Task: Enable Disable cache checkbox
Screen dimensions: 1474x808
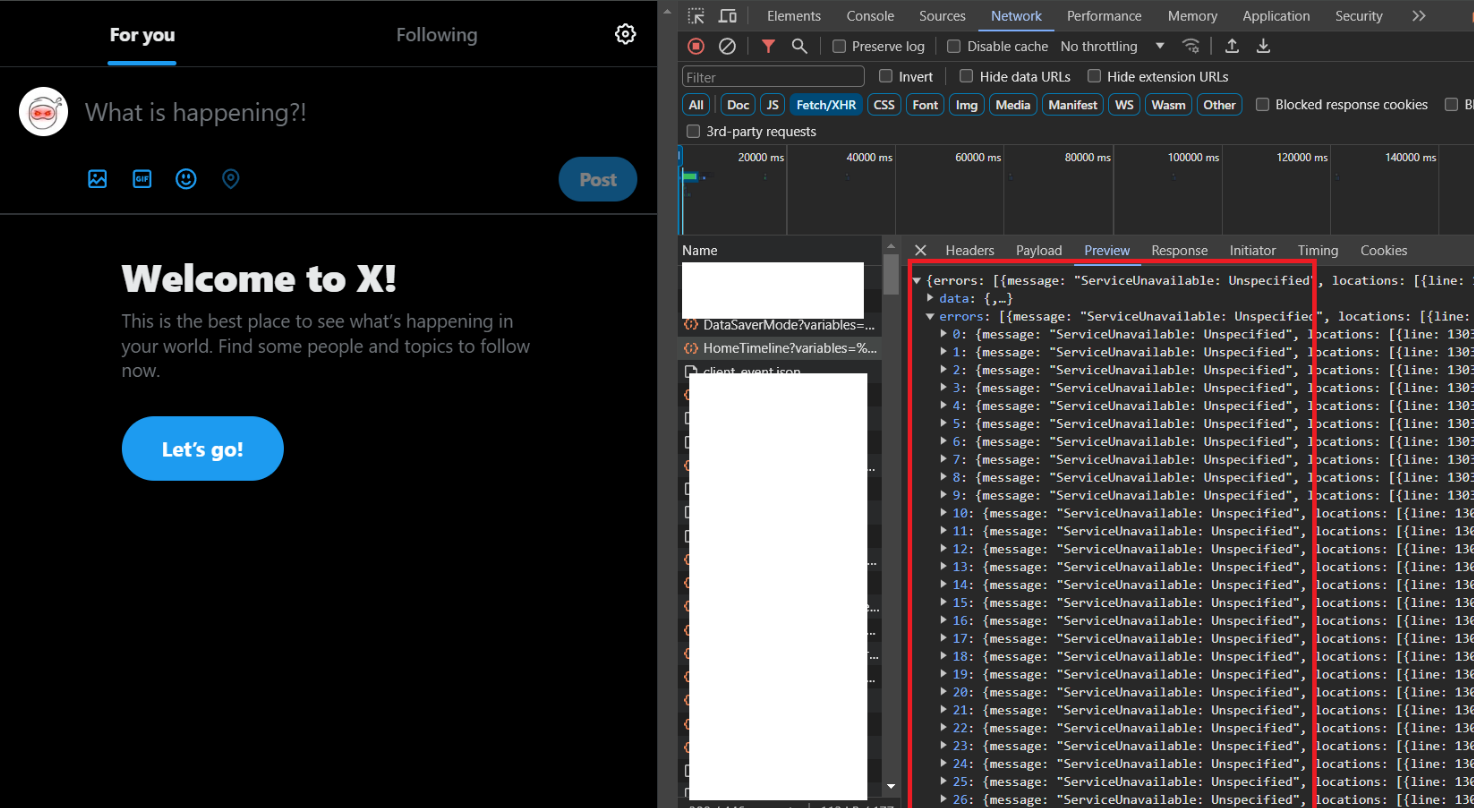Action: click(x=954, y=46)
